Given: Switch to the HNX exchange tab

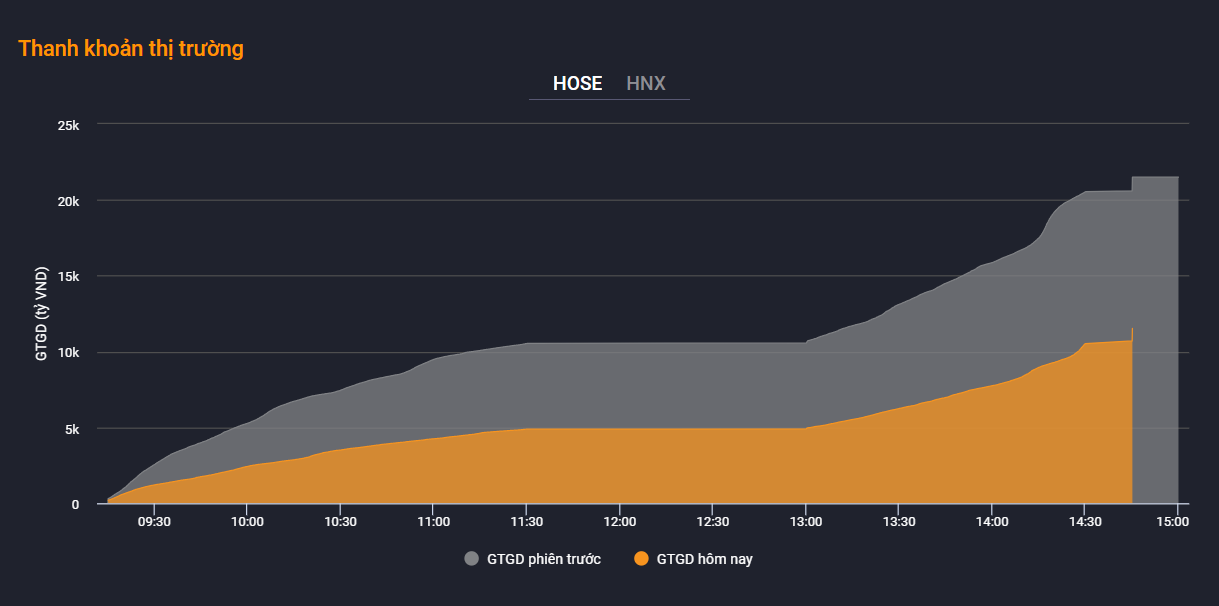Looking at the screenshot, I should [646, 83].
